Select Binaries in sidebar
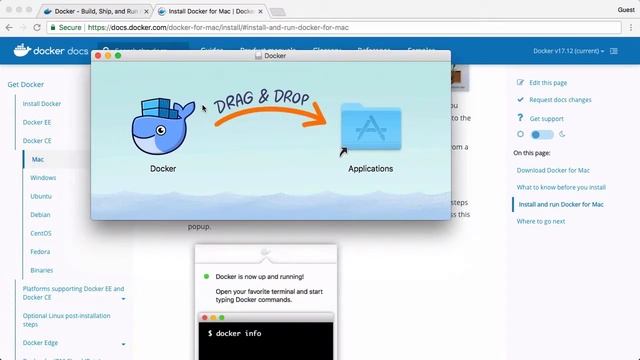The image size is (640, 360). pos(42,270)
